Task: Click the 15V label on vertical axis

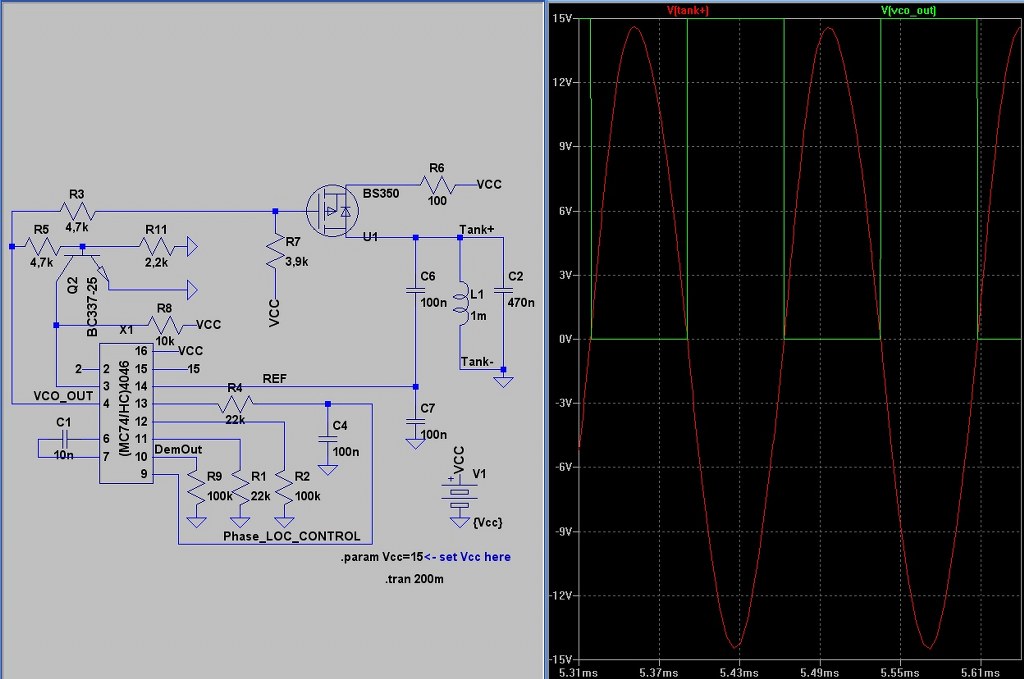Action: tap(560, 18)
